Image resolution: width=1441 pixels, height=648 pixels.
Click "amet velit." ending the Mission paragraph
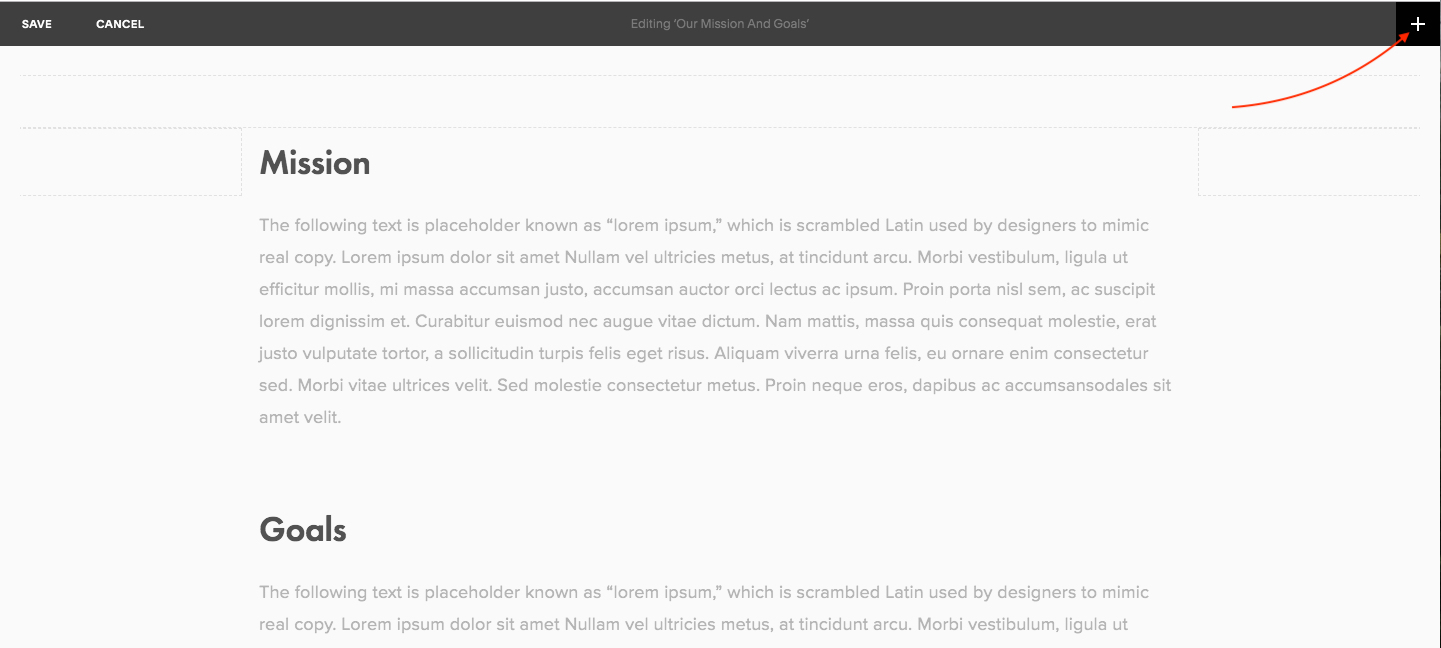(300, 418)
